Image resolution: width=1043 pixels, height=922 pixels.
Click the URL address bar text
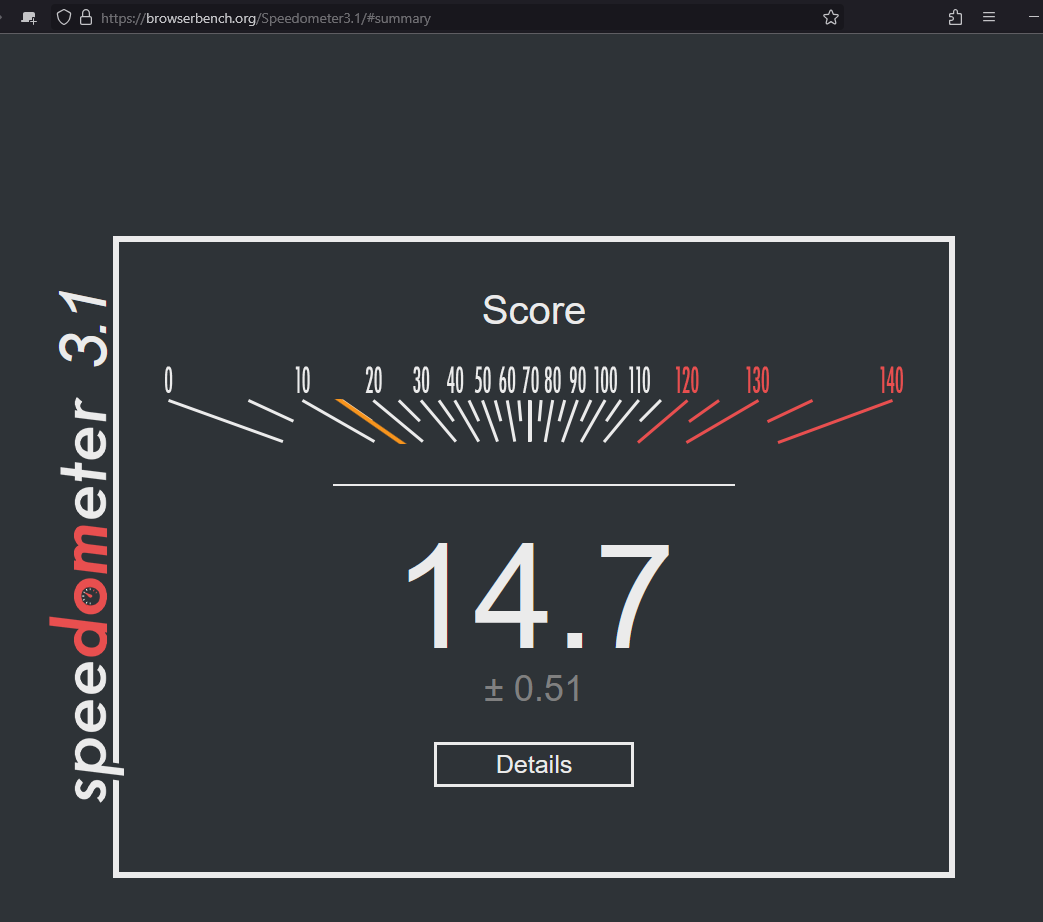click(266, 18)
